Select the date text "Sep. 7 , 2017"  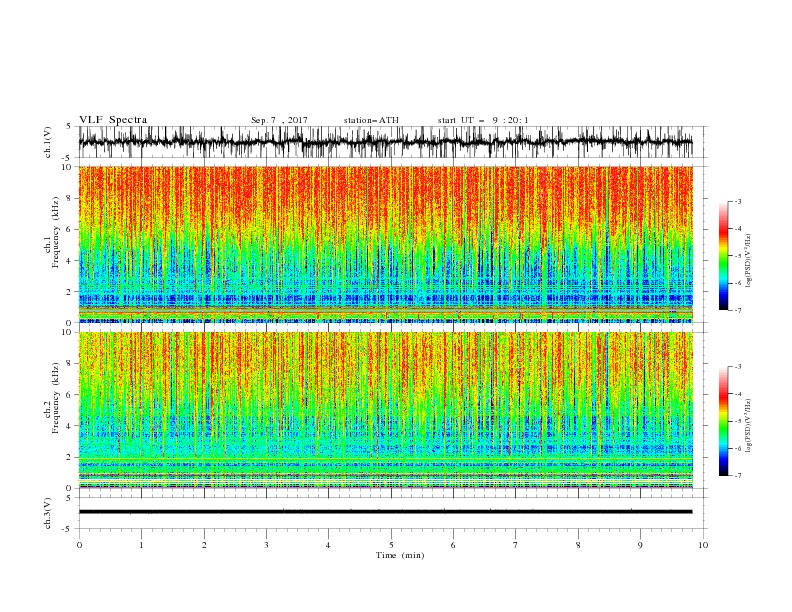279,120
